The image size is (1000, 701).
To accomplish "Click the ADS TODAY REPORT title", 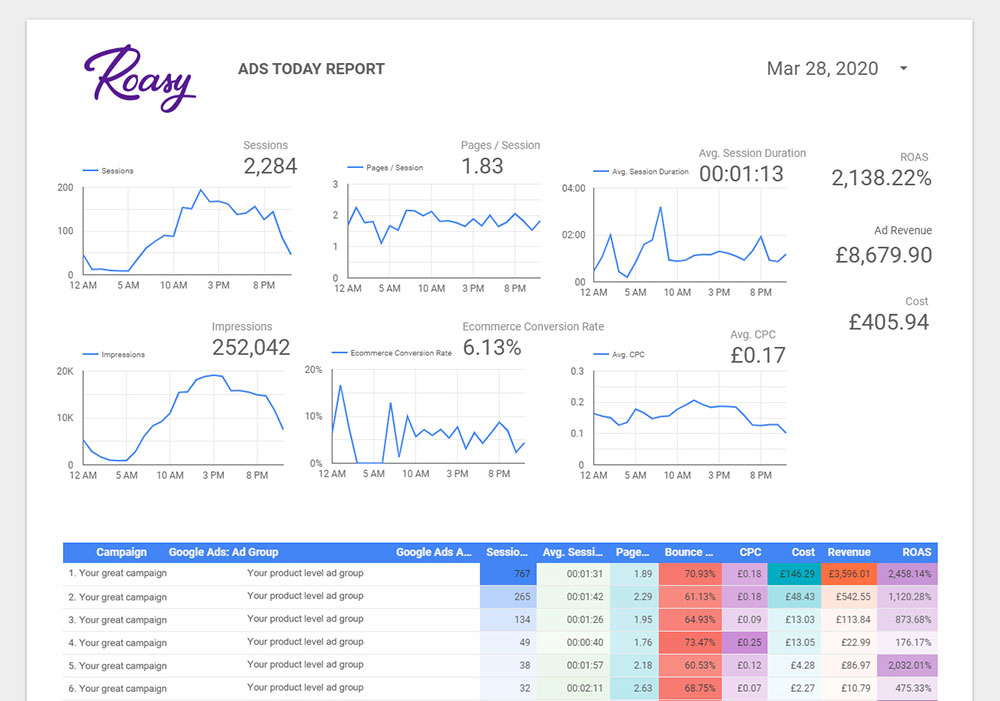I will 311,69.
